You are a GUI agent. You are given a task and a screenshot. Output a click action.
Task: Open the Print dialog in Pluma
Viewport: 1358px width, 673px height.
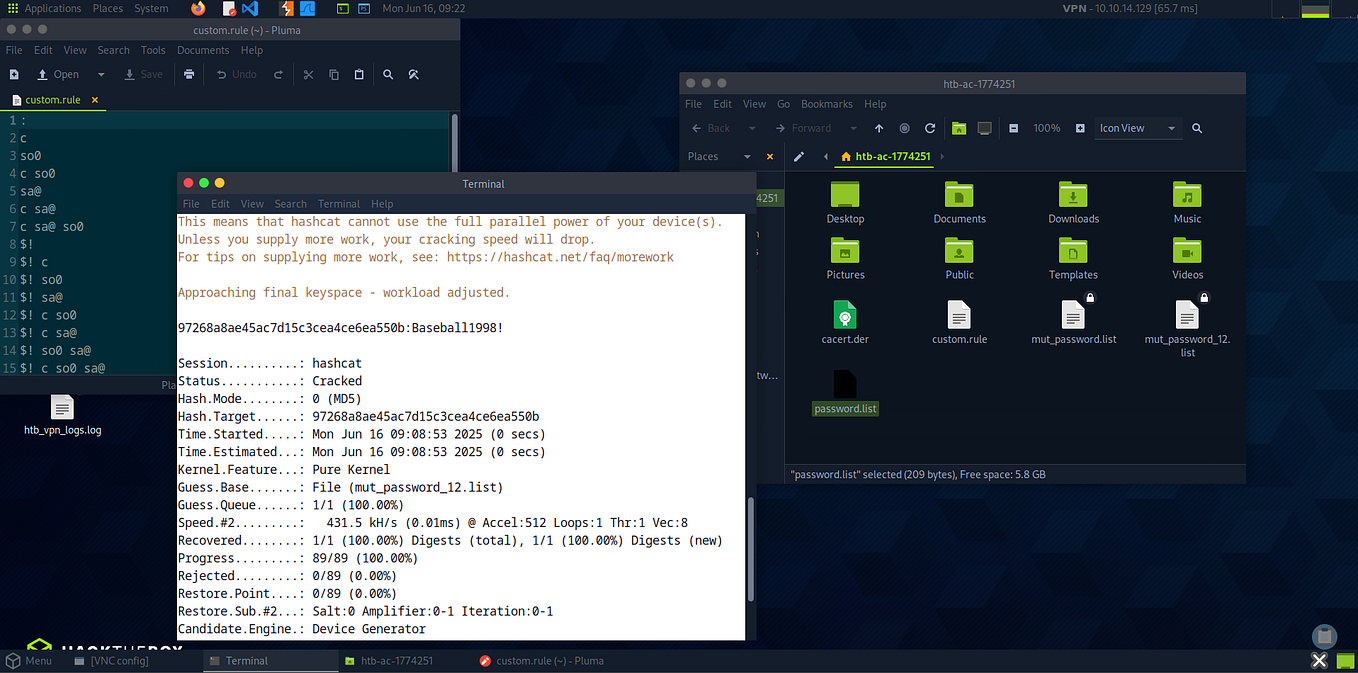[189, 74]
